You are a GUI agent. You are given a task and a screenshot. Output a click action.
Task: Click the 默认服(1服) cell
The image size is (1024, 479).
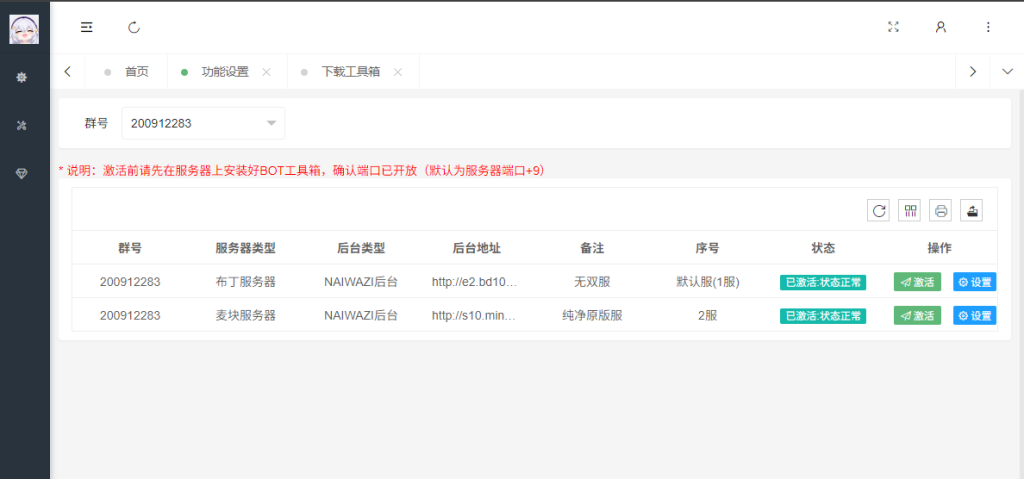point(707,282)
